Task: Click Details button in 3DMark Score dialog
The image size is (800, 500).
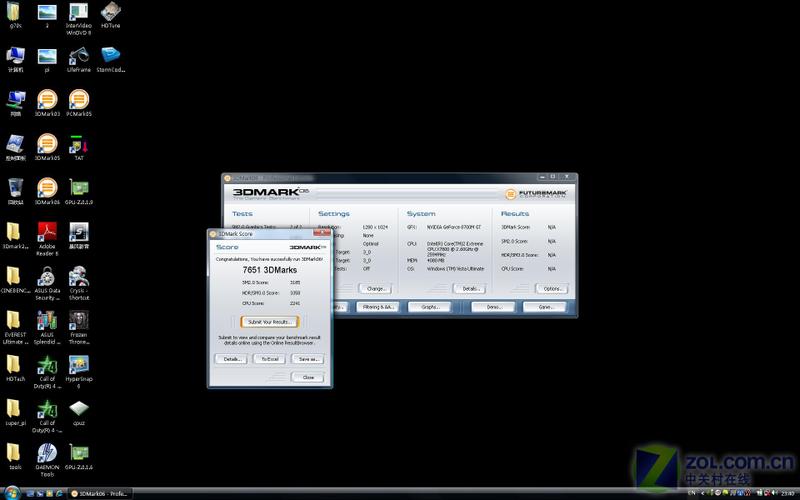Action: pos(232,359)
